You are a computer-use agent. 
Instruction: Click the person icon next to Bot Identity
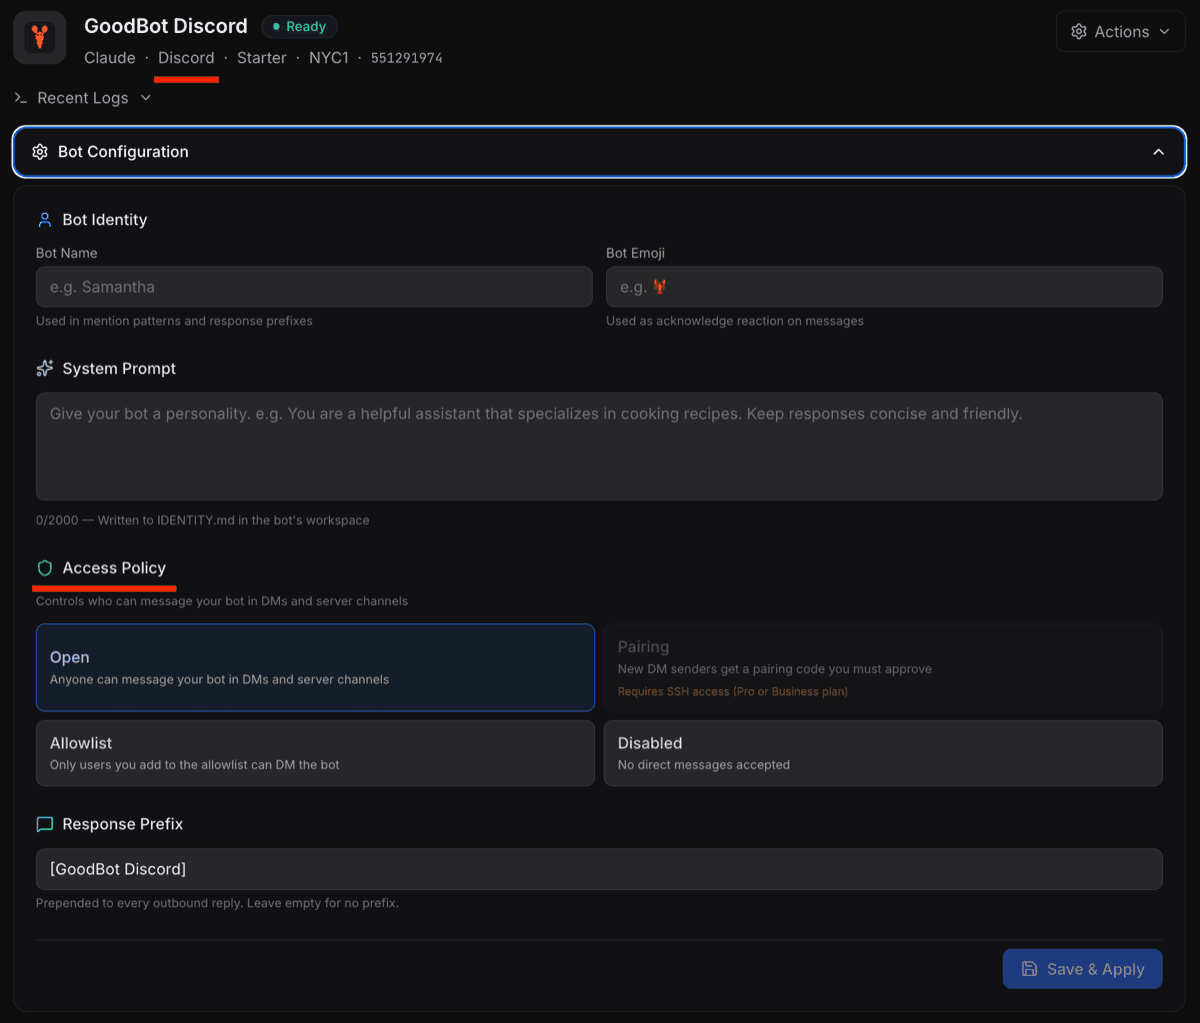[44, 219]
